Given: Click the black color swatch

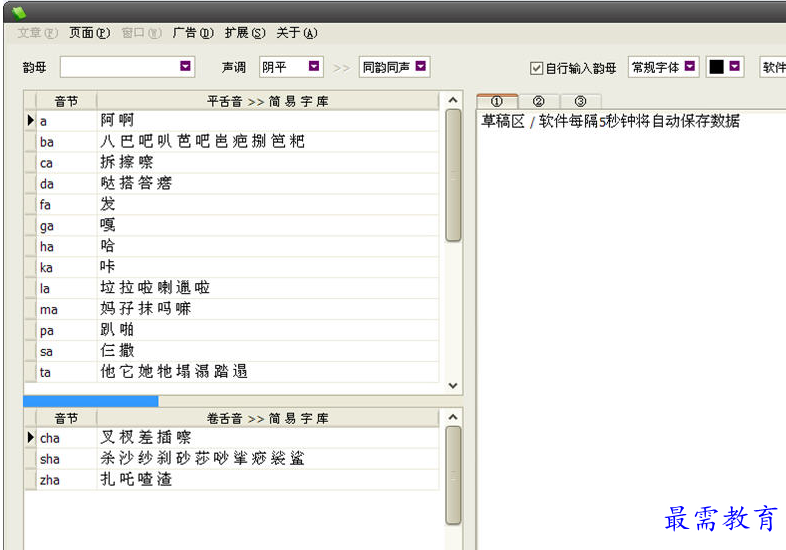Looking at the screenshot, I should click(716, 67).
